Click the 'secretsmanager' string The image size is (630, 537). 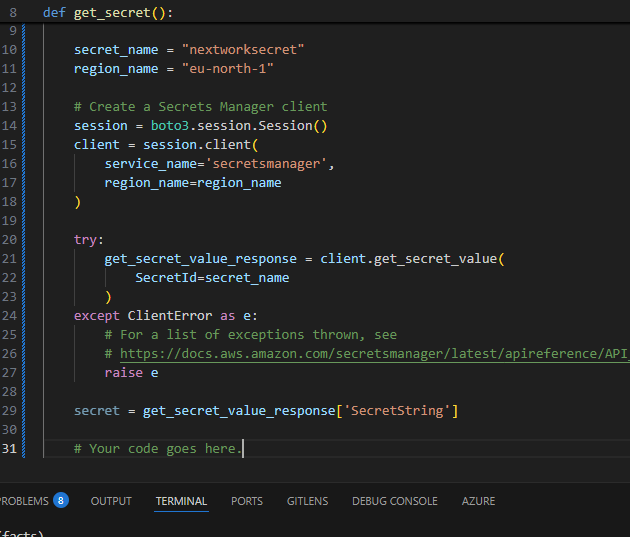pyautogui.click(x=266, y=164)
